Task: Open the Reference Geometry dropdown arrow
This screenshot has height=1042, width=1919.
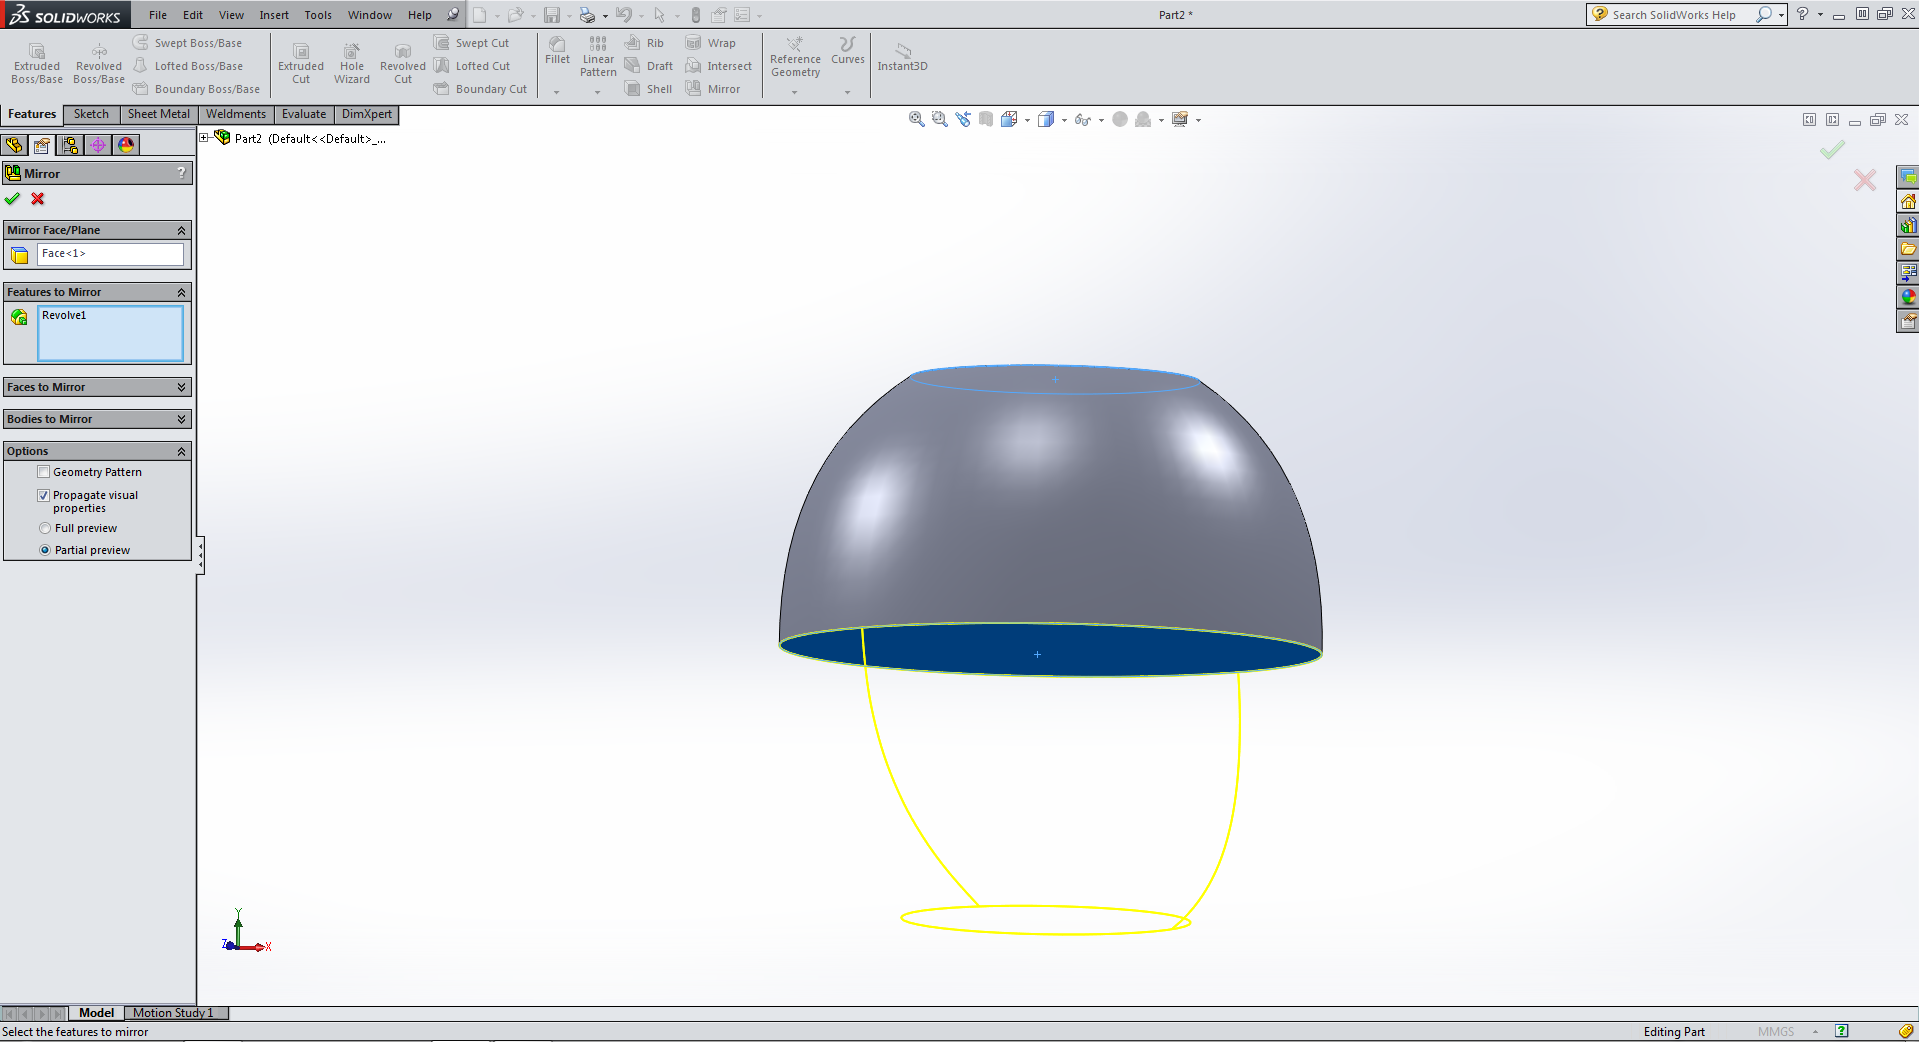Action: pyautogui.click(x=795, y=92)
